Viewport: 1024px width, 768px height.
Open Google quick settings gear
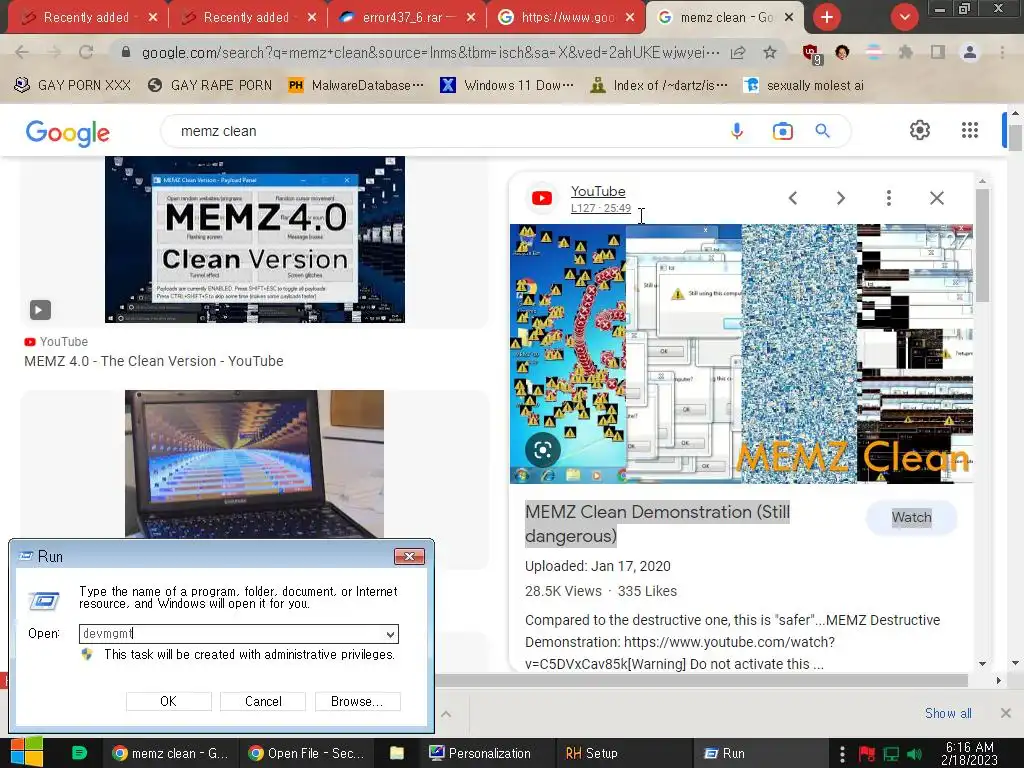[920, 130]
